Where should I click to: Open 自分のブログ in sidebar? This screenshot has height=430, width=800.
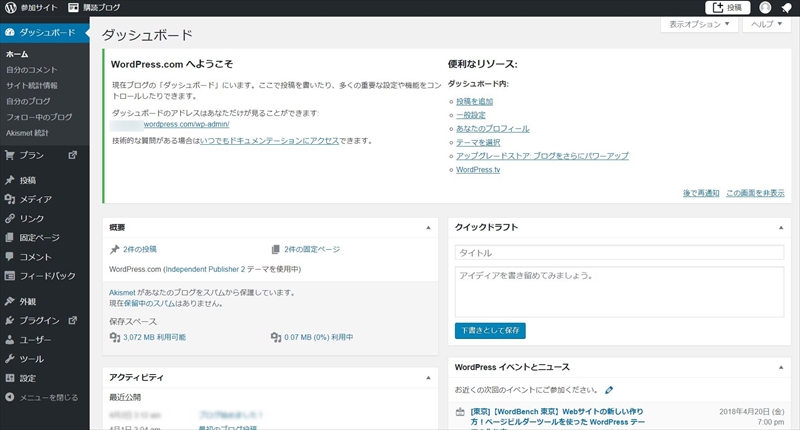tap(28, 102)
